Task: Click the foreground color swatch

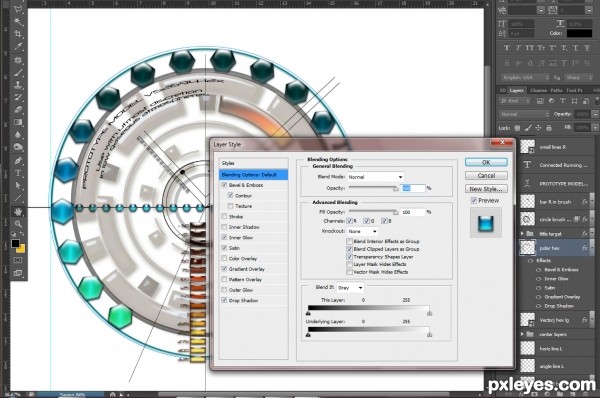Action: click(x=15, y=243)
